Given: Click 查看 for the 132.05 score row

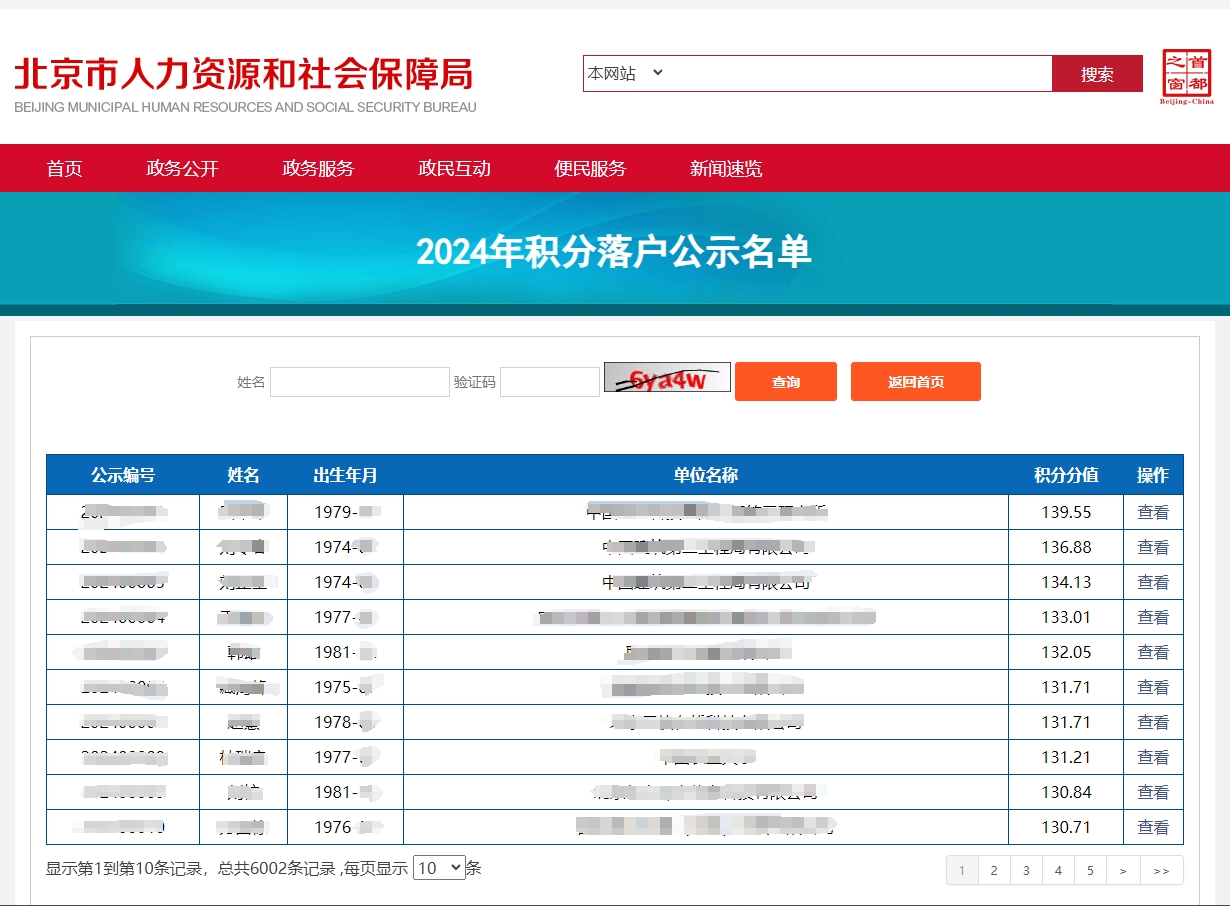Looking at the screenshot, I should click(1153, 652).
